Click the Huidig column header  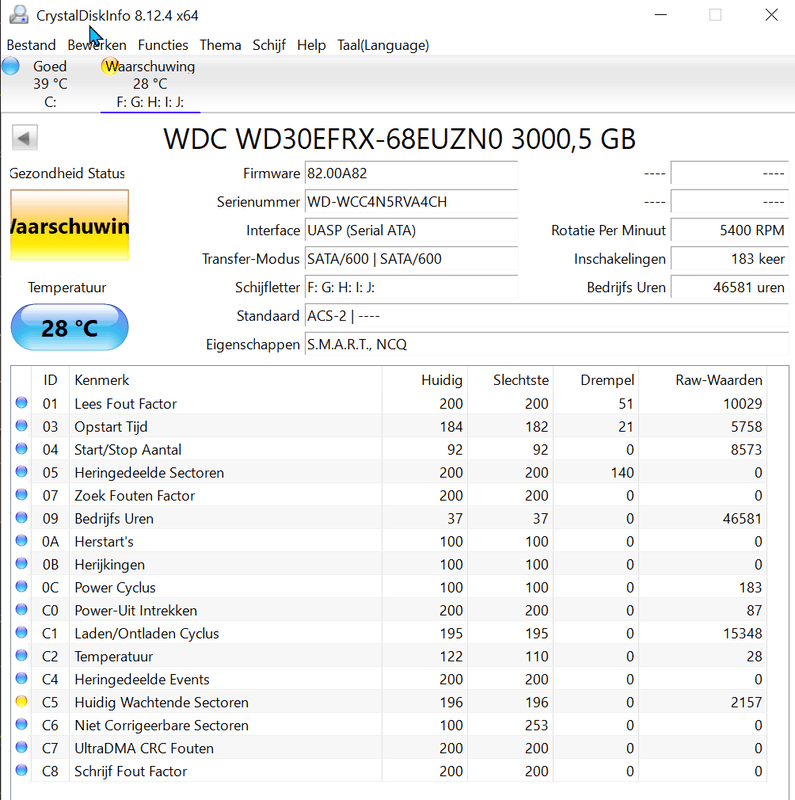(x=425, y=380)
